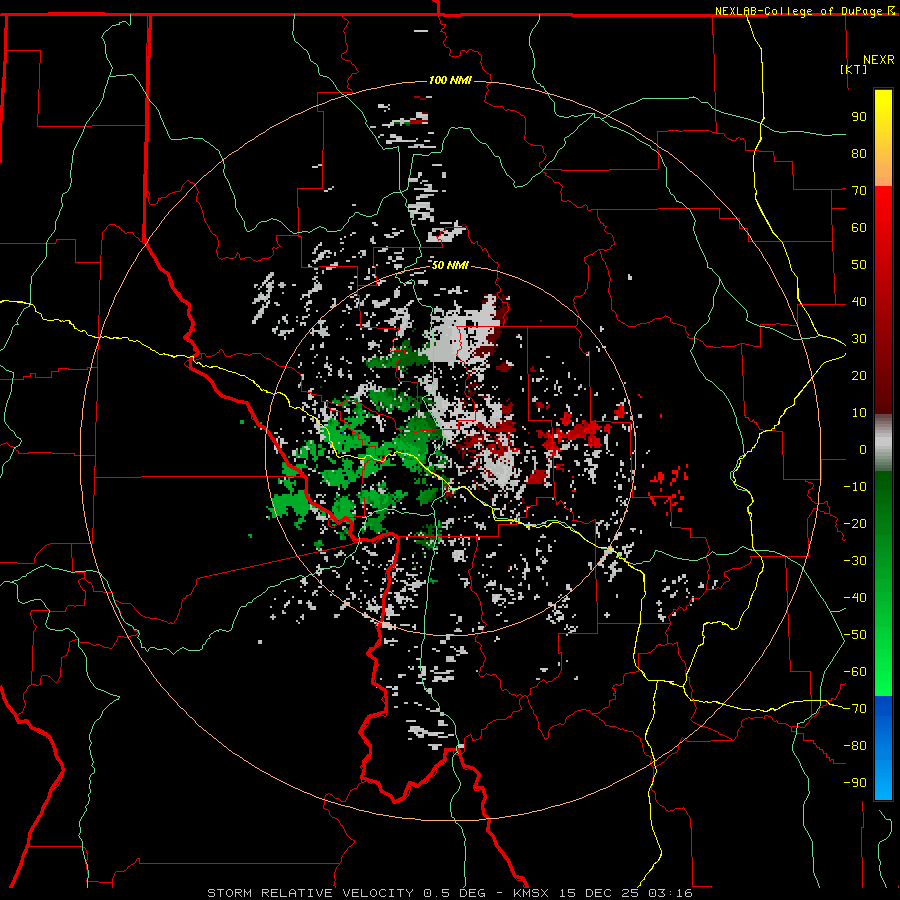Click the 50 NMI range ring label
The height and width of the screenshot is (900, 900).
450,265
